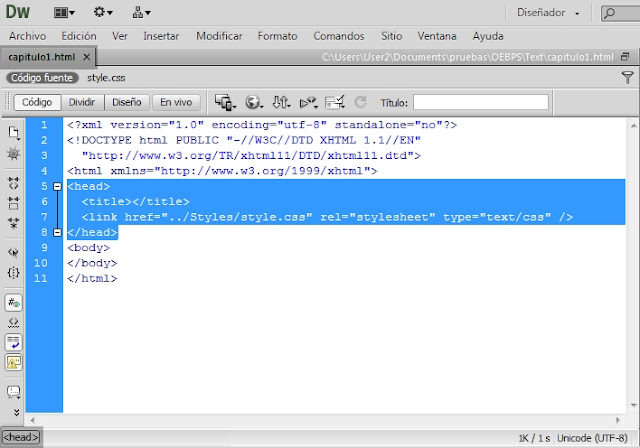Open the Ver menu
Screen dimensions: 640x448
(x=120, y=36)
